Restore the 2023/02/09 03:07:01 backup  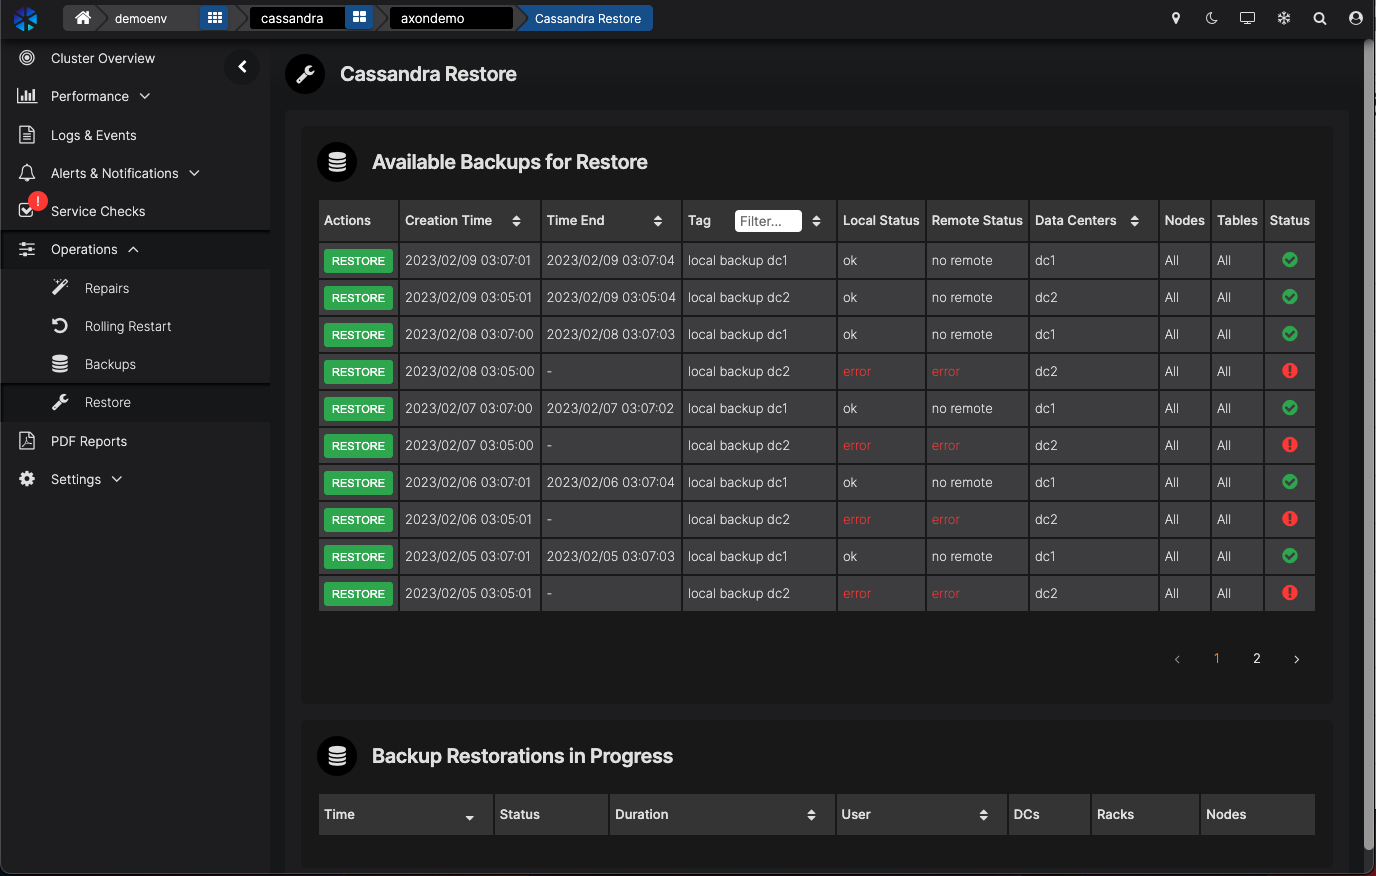(358, 261)
